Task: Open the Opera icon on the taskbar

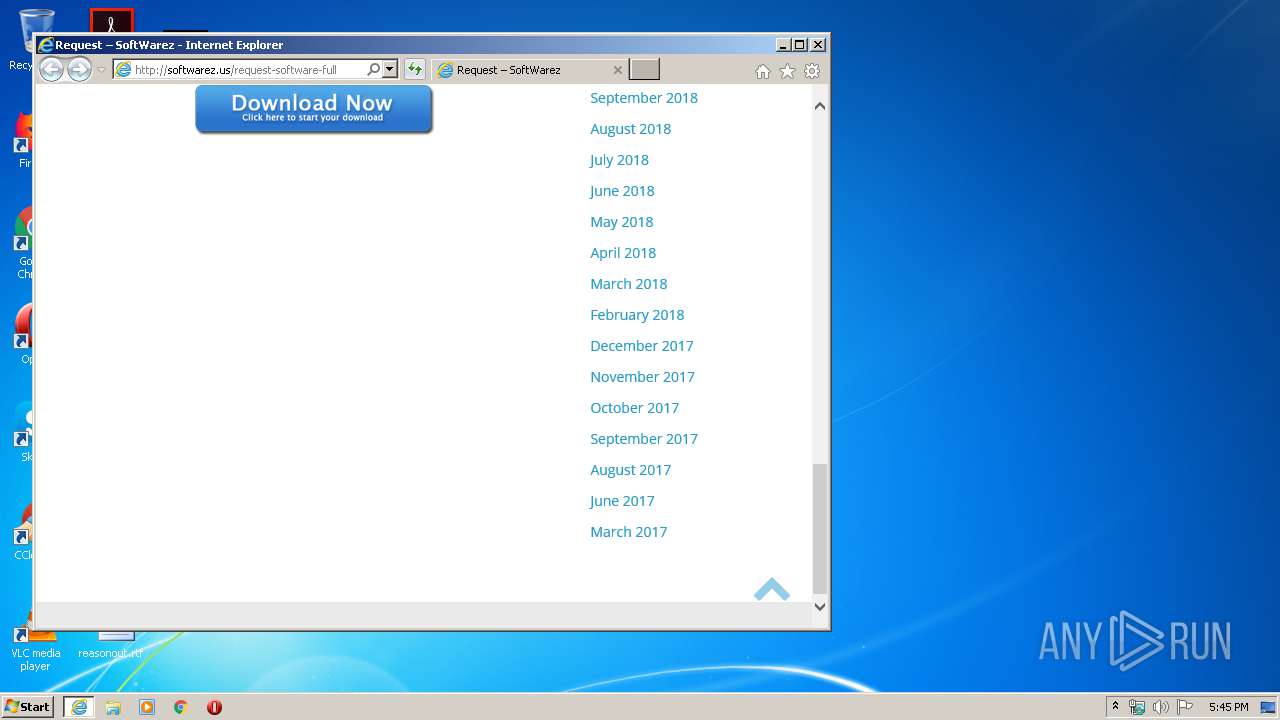Action: tap(214, 707)
